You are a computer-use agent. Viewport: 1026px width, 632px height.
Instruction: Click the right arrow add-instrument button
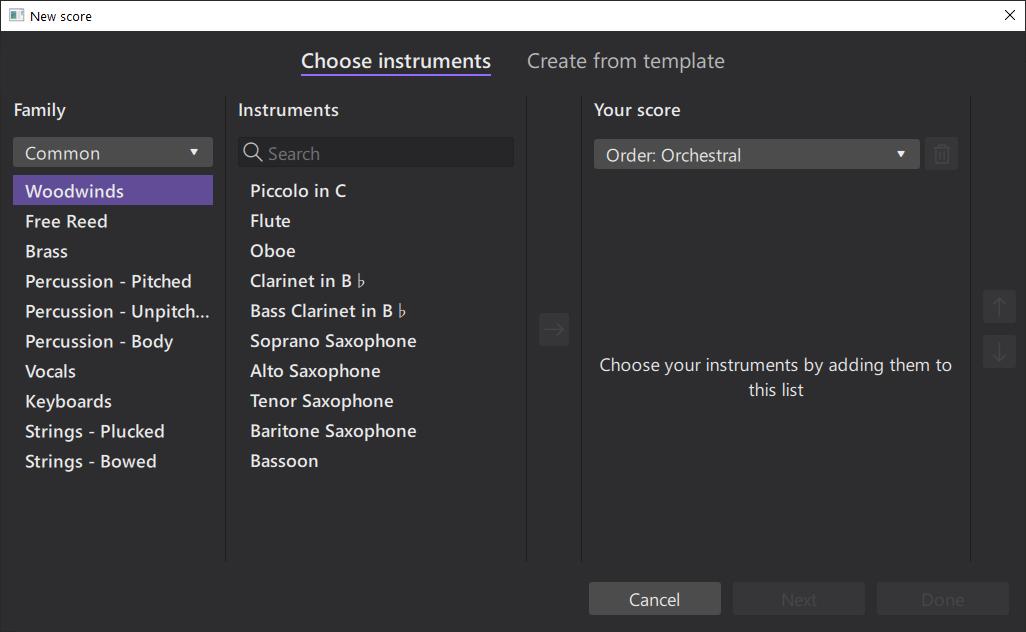pyautogui.click(x=554, y=329)
